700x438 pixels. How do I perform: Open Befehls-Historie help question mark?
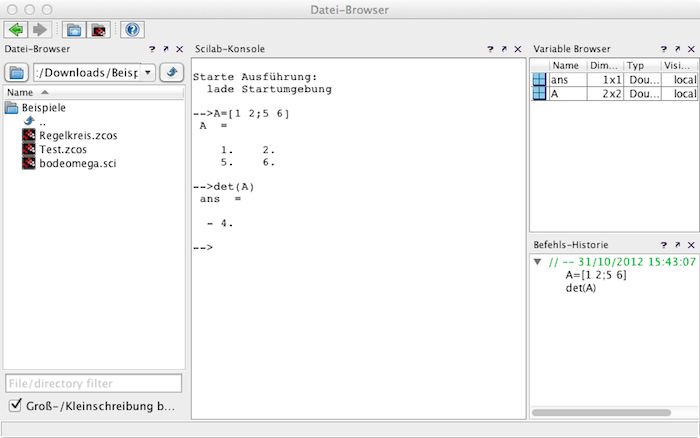coord(664,245)
